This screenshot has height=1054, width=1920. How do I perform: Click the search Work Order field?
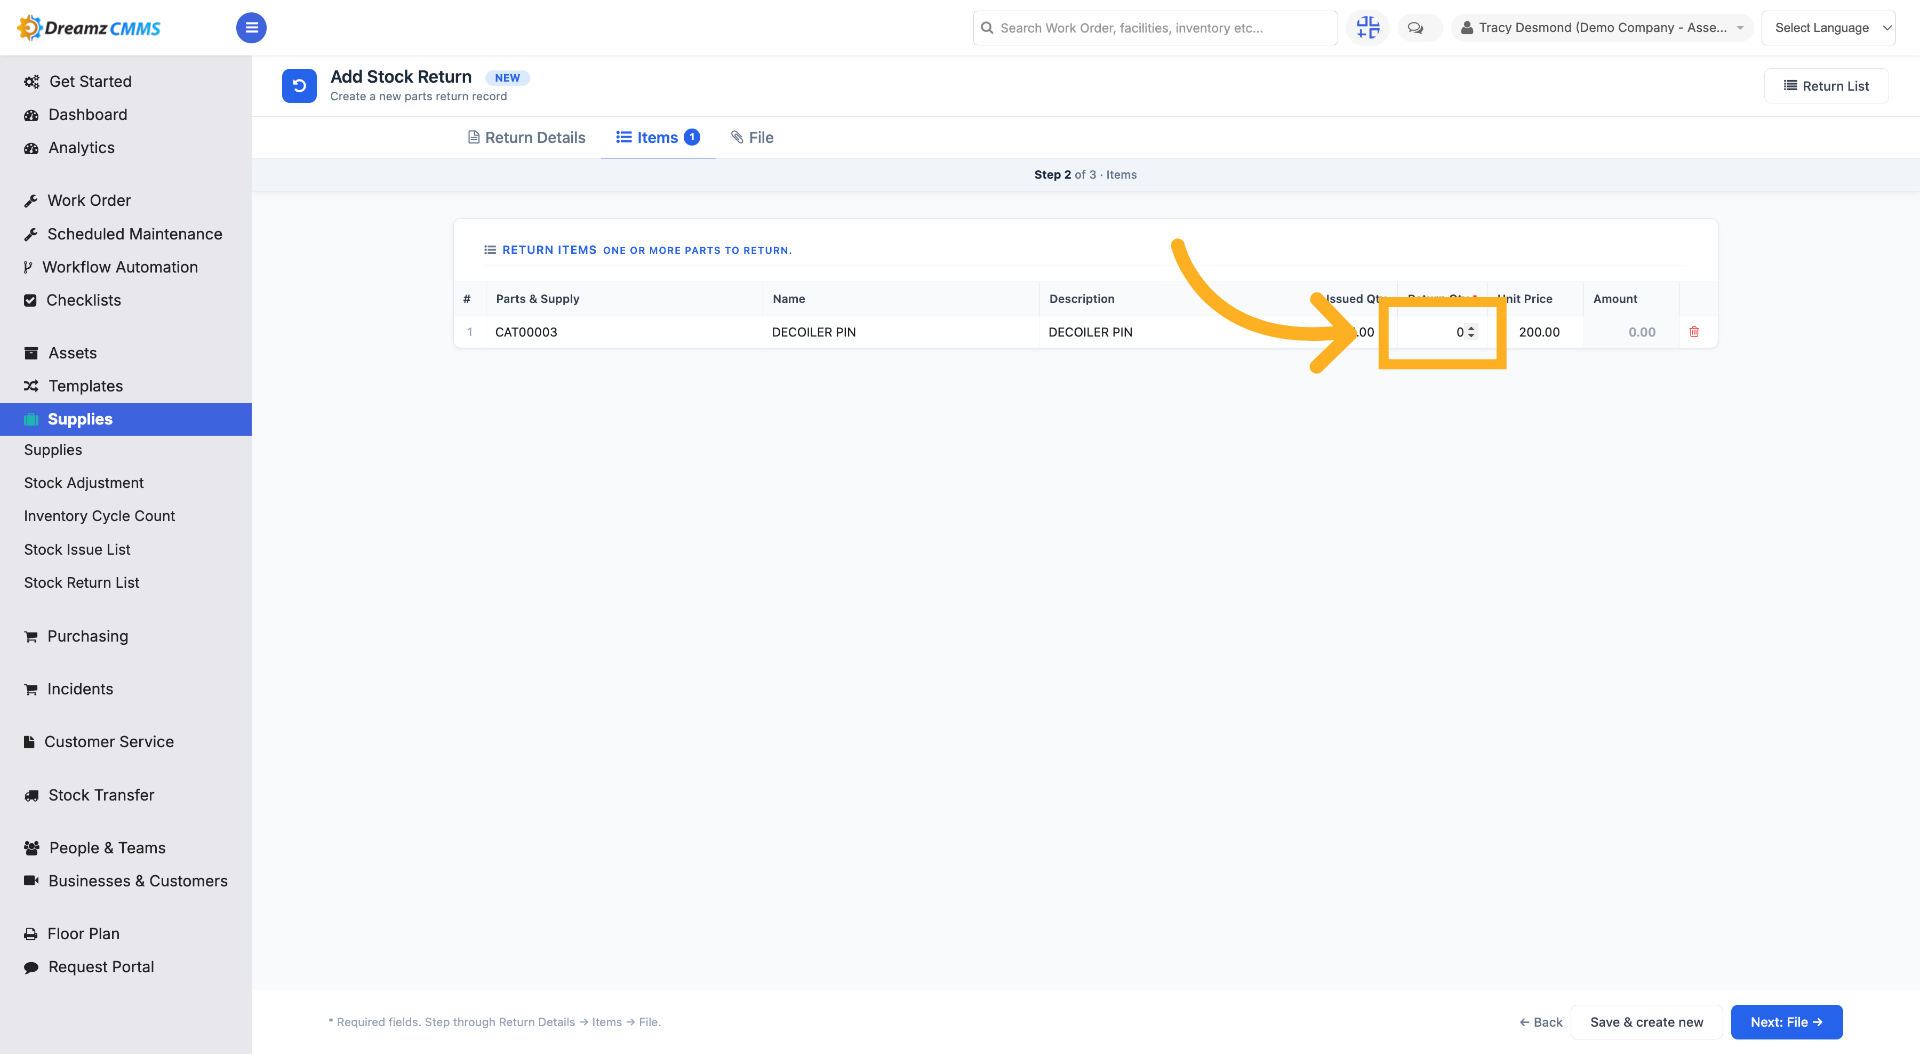click(x=1155, y=28)
